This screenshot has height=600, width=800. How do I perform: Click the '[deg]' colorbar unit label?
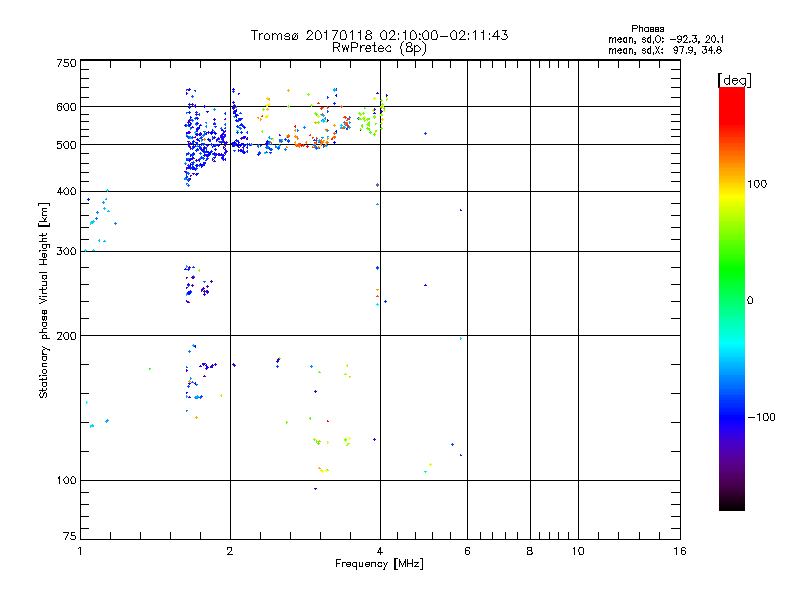coord(734,80)
